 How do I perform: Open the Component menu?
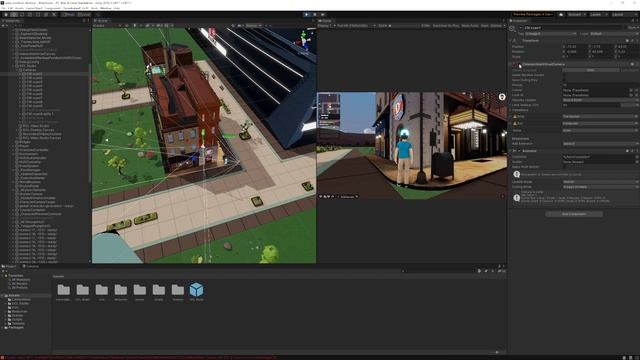pos(52,8)
